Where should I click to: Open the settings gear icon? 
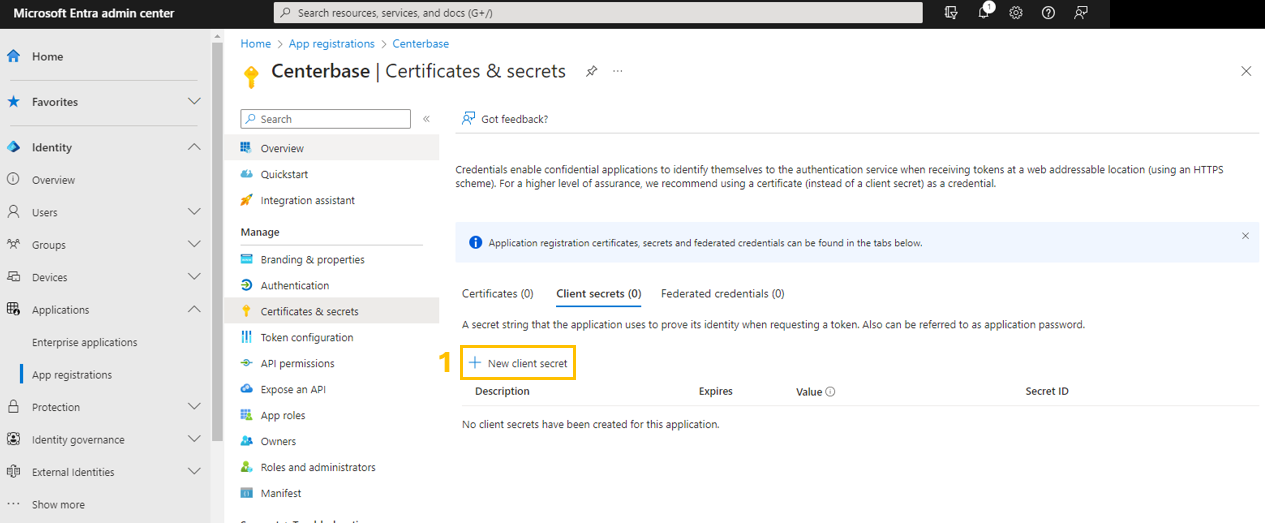1016,13
